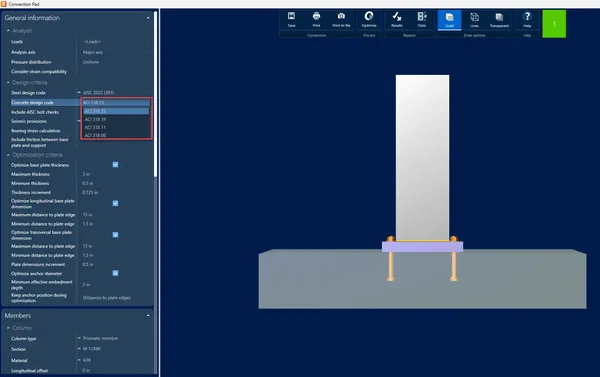Click the Minimum thickness 0.5 in value
This screenshot has width=600, height=377.
[x=88, y=183]
